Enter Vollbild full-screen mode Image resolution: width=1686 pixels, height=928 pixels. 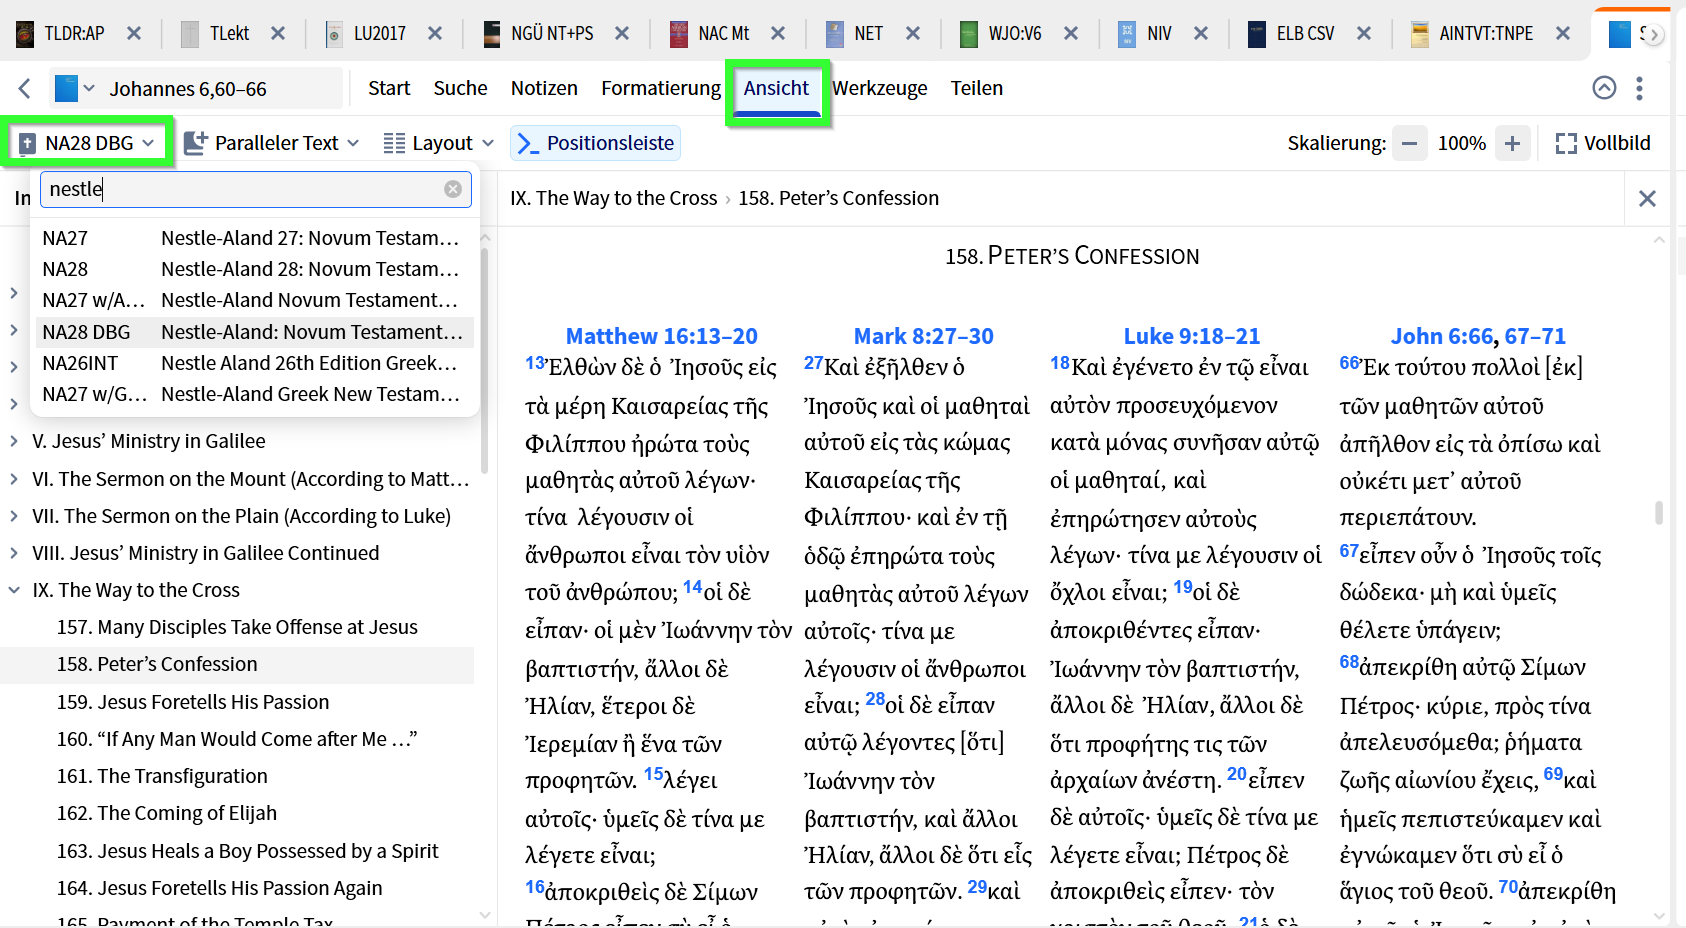coord(1603,143)
